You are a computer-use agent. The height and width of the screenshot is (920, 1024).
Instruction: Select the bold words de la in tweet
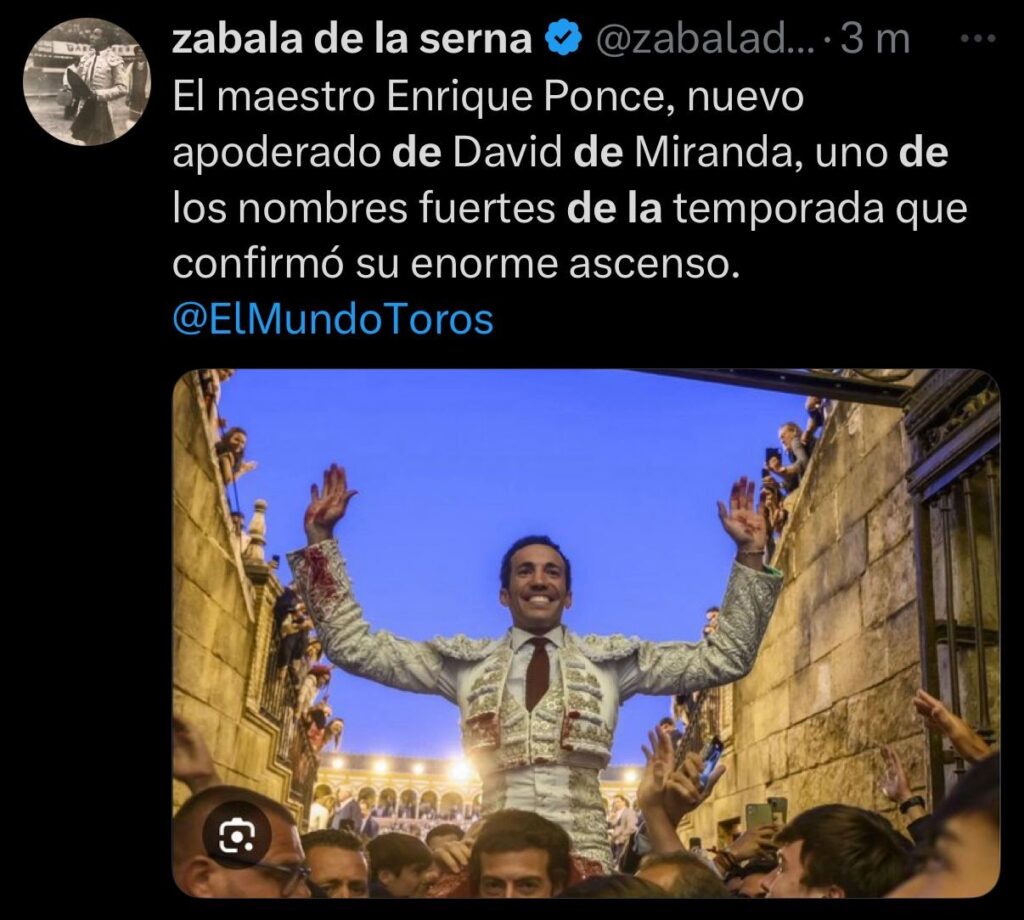pyautogui.click(x=615, y=208)
